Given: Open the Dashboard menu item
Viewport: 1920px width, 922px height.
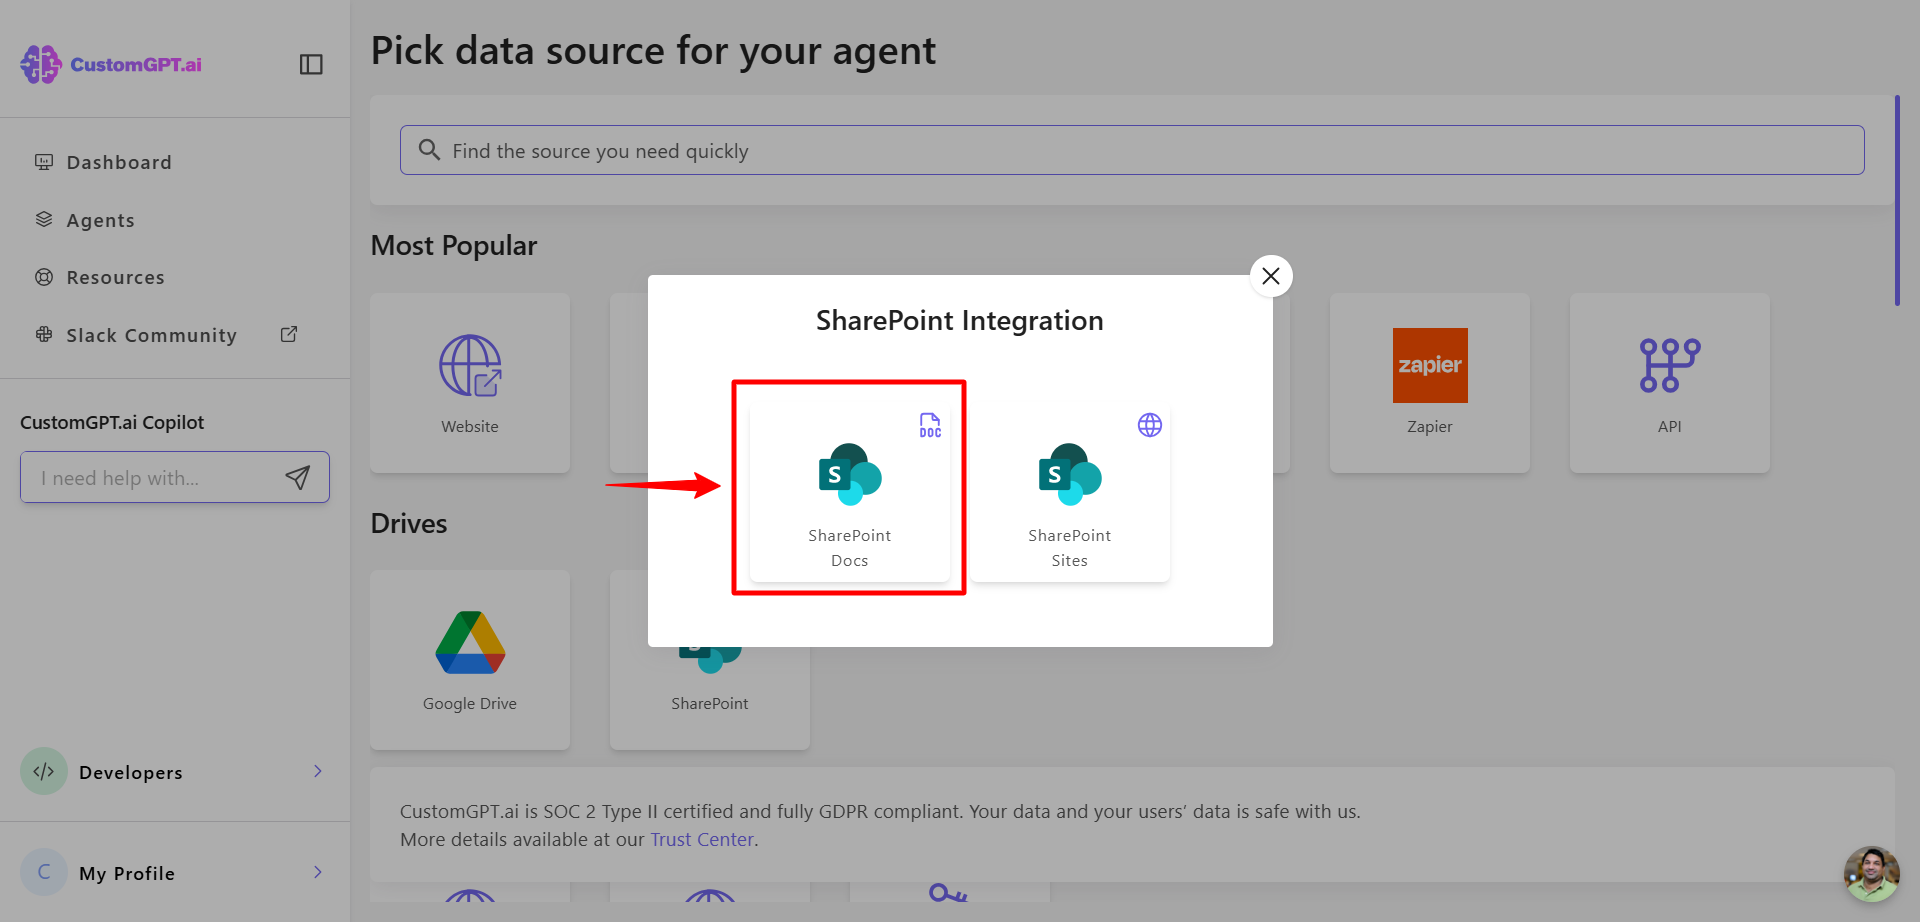Looking at the screenshot, I should point(119,162).
